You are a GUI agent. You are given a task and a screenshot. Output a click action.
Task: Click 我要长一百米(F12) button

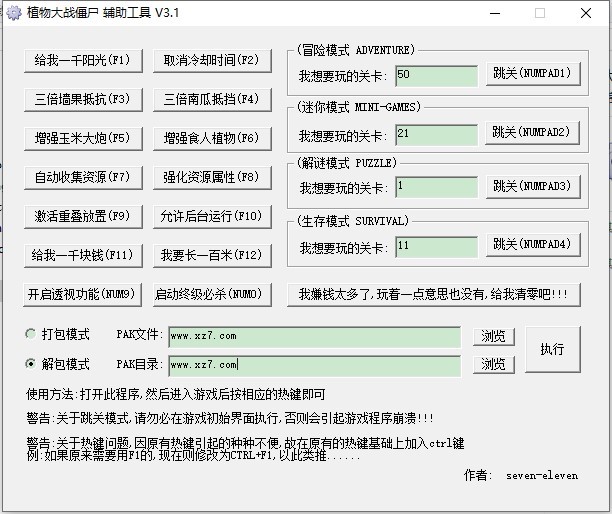pyautogui.click(x=212, y=256)
